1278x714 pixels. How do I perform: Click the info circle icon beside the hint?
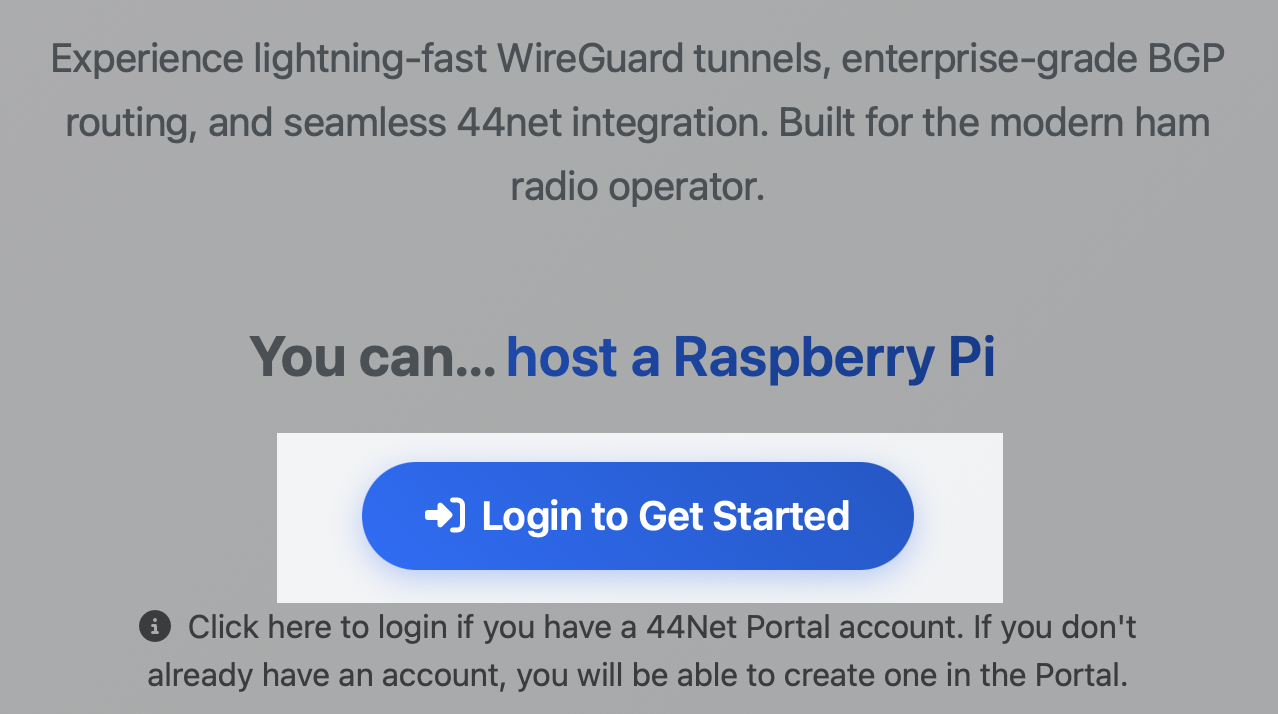(x=154, y=627)
